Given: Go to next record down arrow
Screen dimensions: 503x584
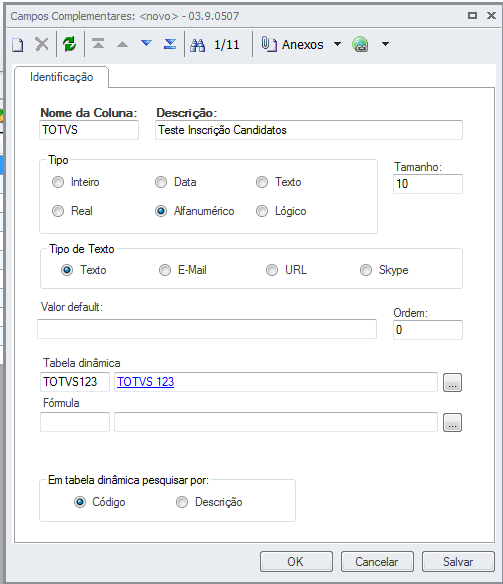Looking at the screenshot, I should 146,44.
